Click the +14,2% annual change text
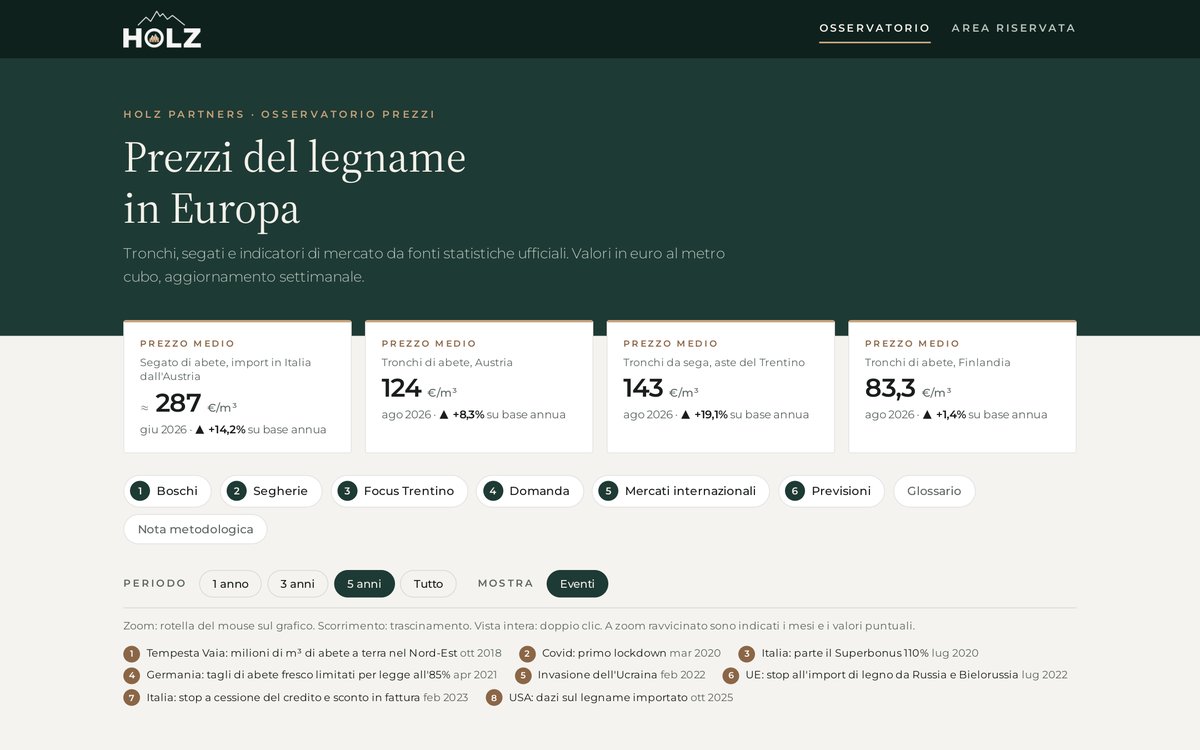The width and height of the screenshot is (1200, 750). 227,430
